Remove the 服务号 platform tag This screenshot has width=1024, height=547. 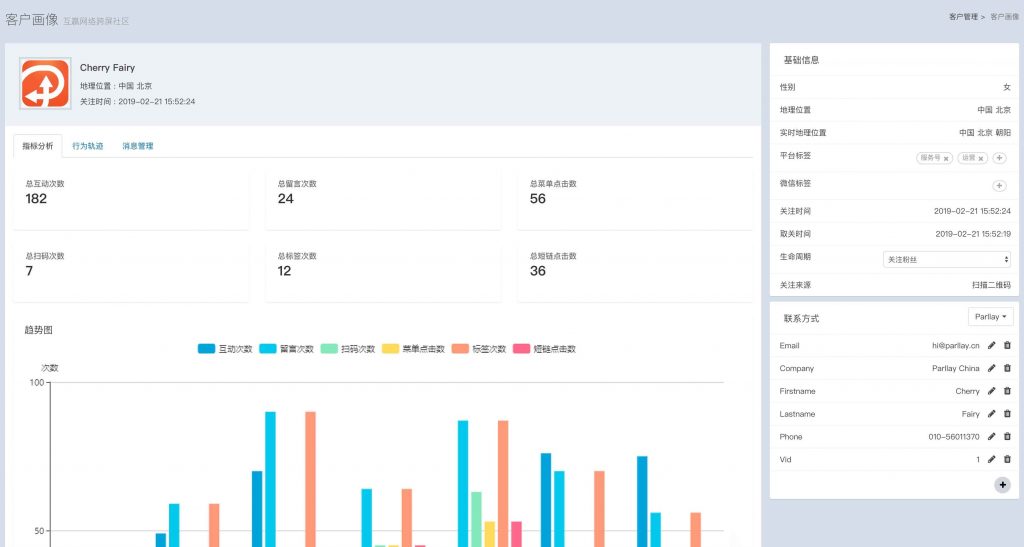click(x=946, y=159)
